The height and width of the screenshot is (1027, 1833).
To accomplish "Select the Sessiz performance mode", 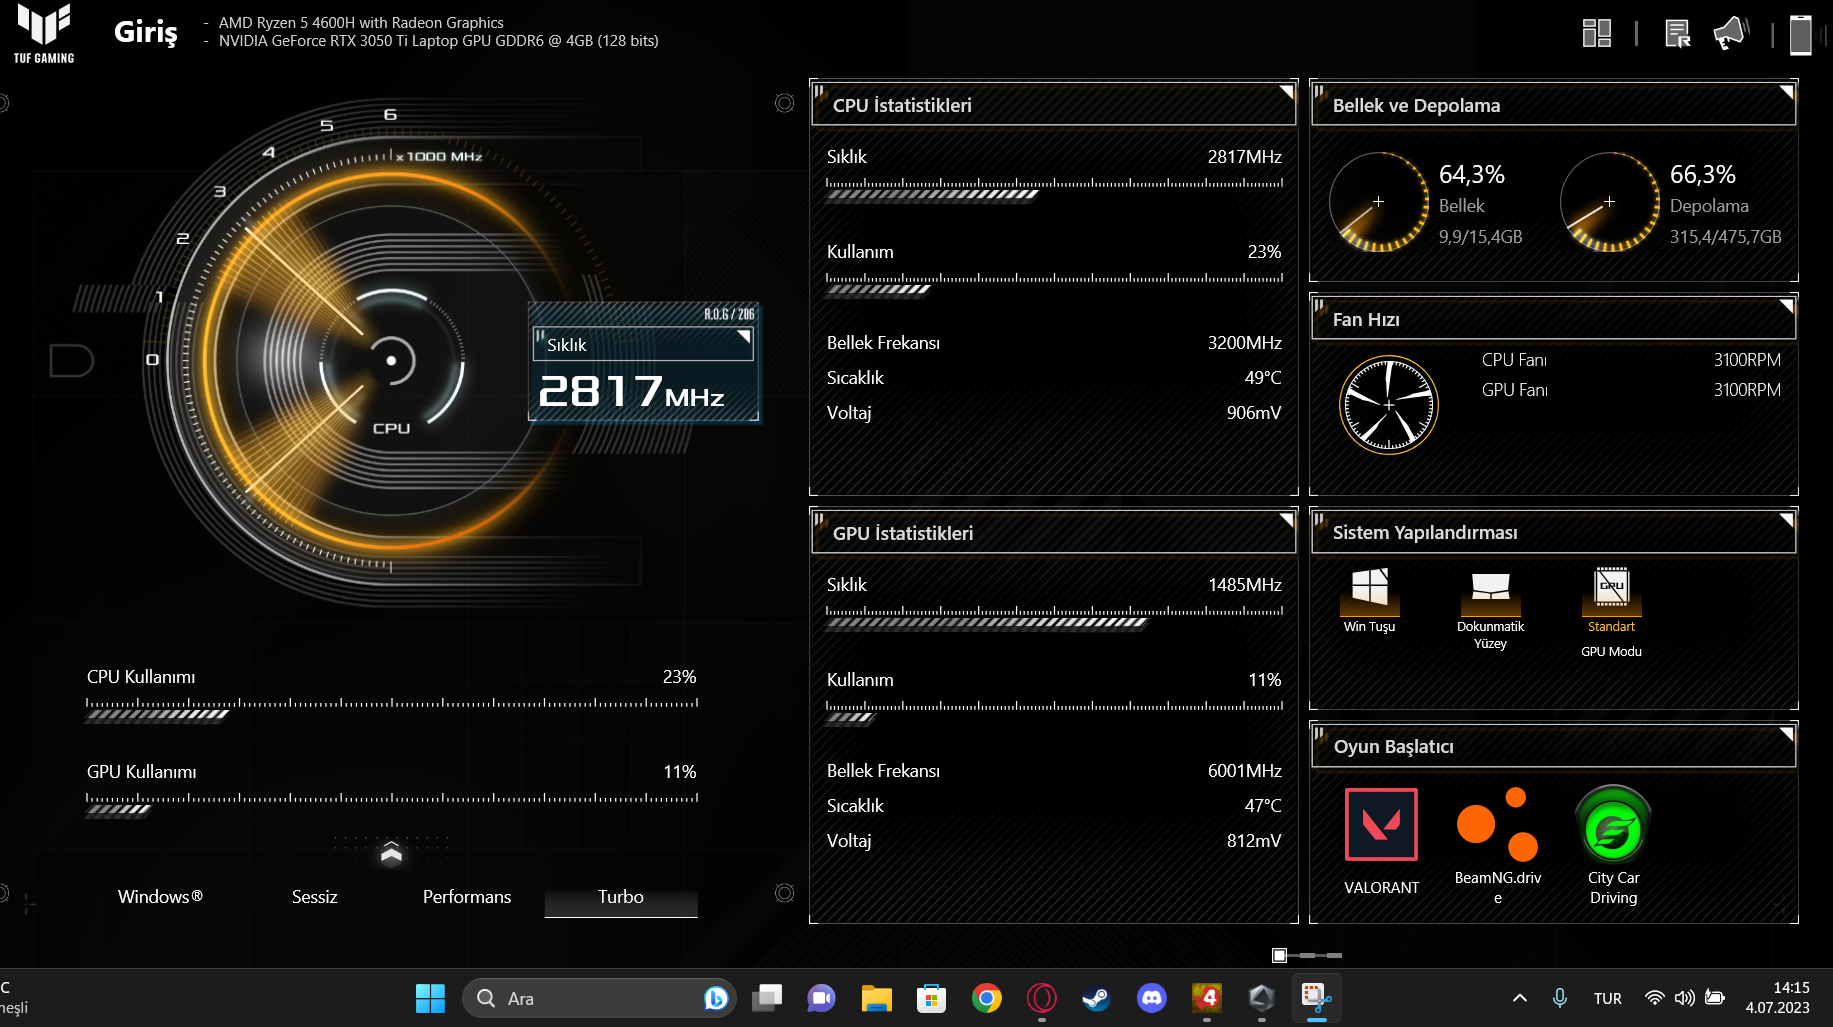I will [x=314, y=897].
